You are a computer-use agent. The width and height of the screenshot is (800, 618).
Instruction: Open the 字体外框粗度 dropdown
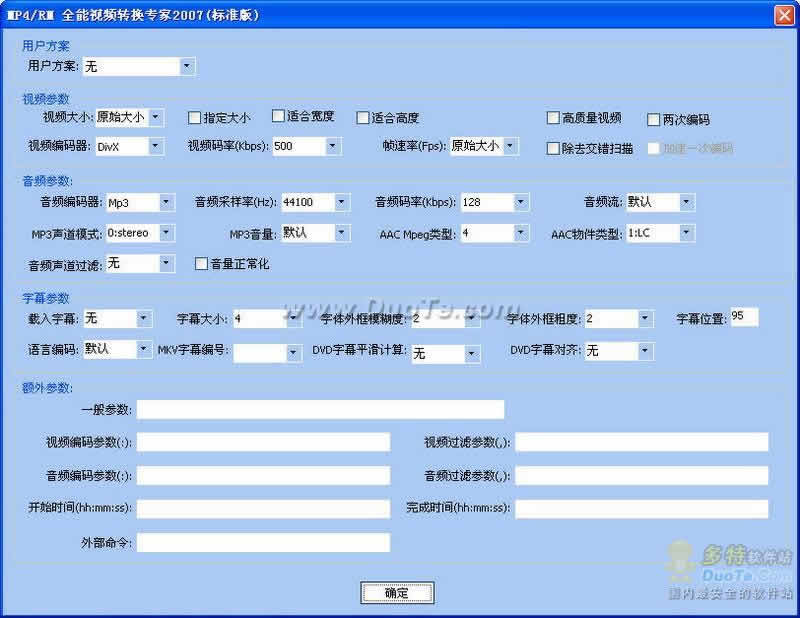[619, 319]
